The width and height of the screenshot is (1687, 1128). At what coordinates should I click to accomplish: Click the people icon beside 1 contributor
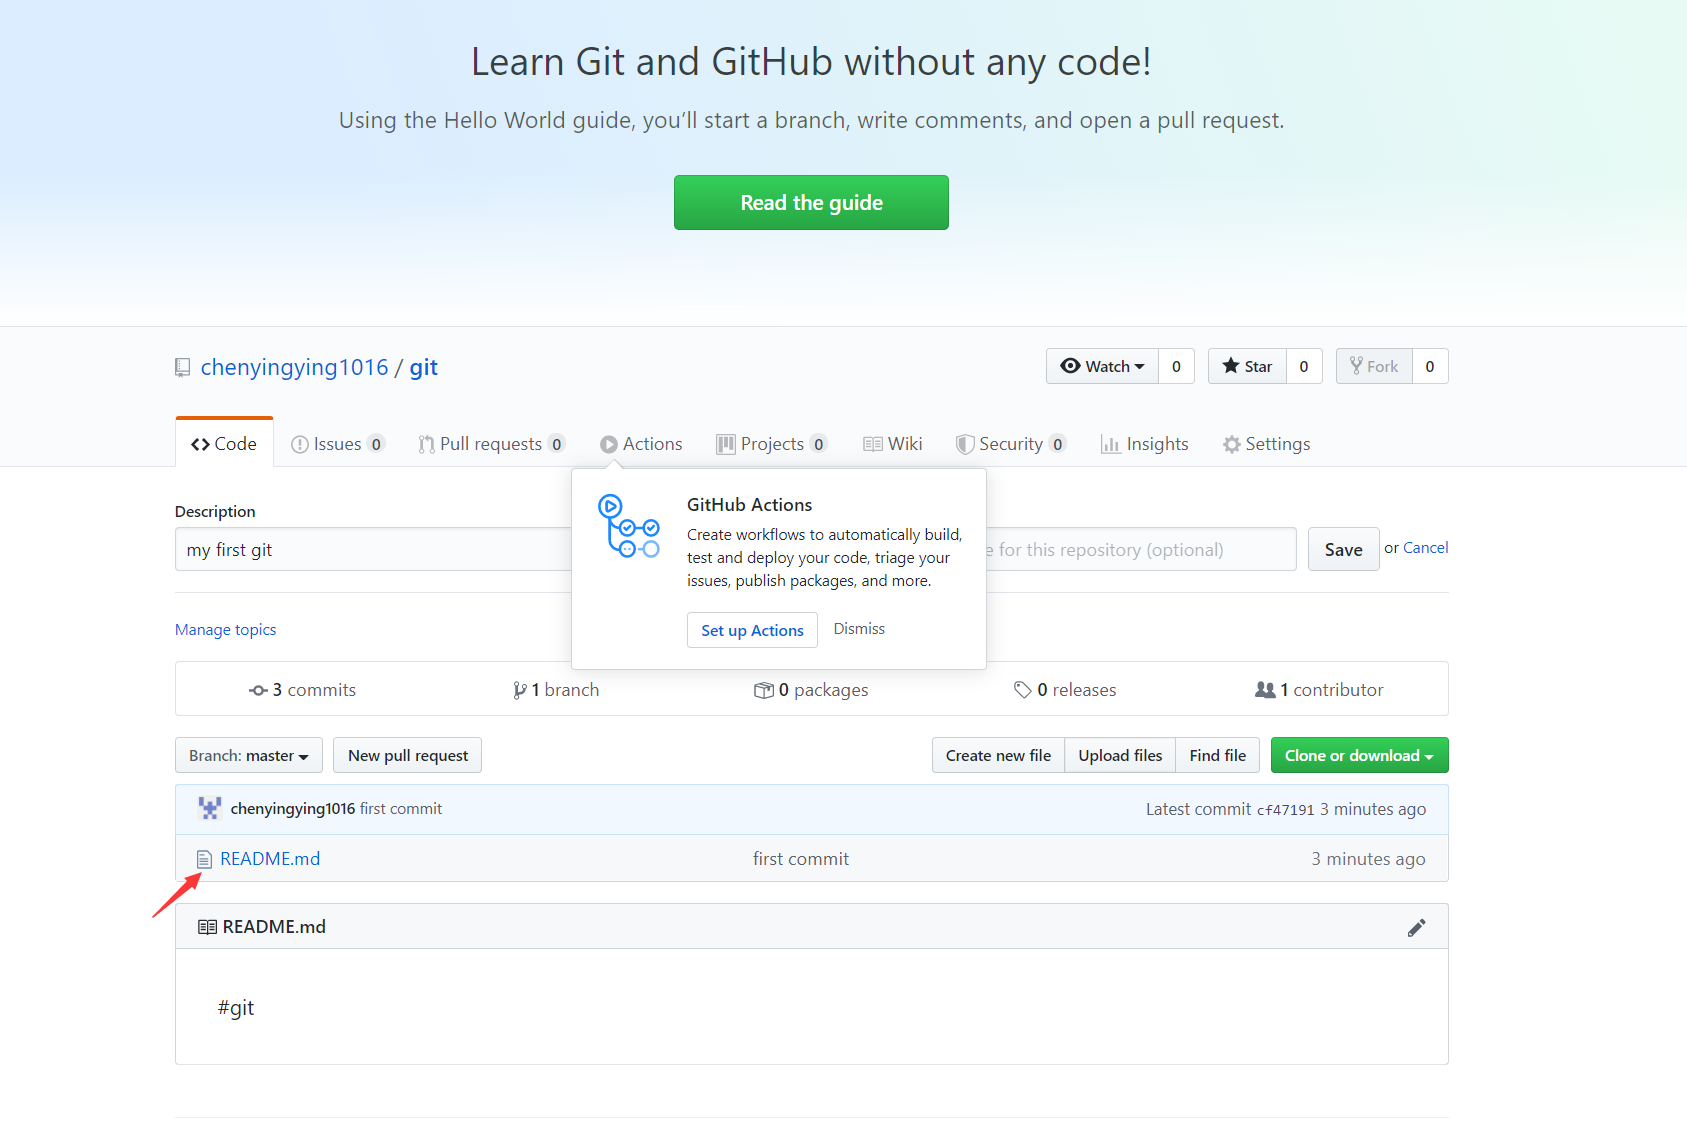click(x=1265, y=690)
